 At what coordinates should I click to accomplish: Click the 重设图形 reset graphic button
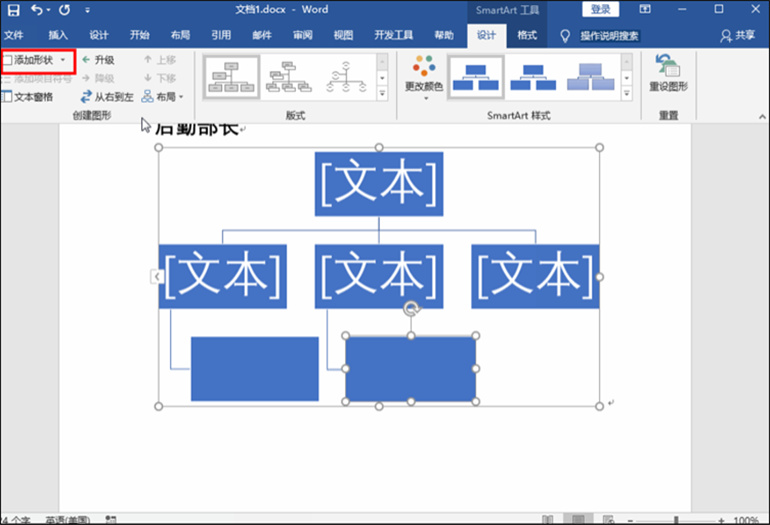click(x=668, y=73)
